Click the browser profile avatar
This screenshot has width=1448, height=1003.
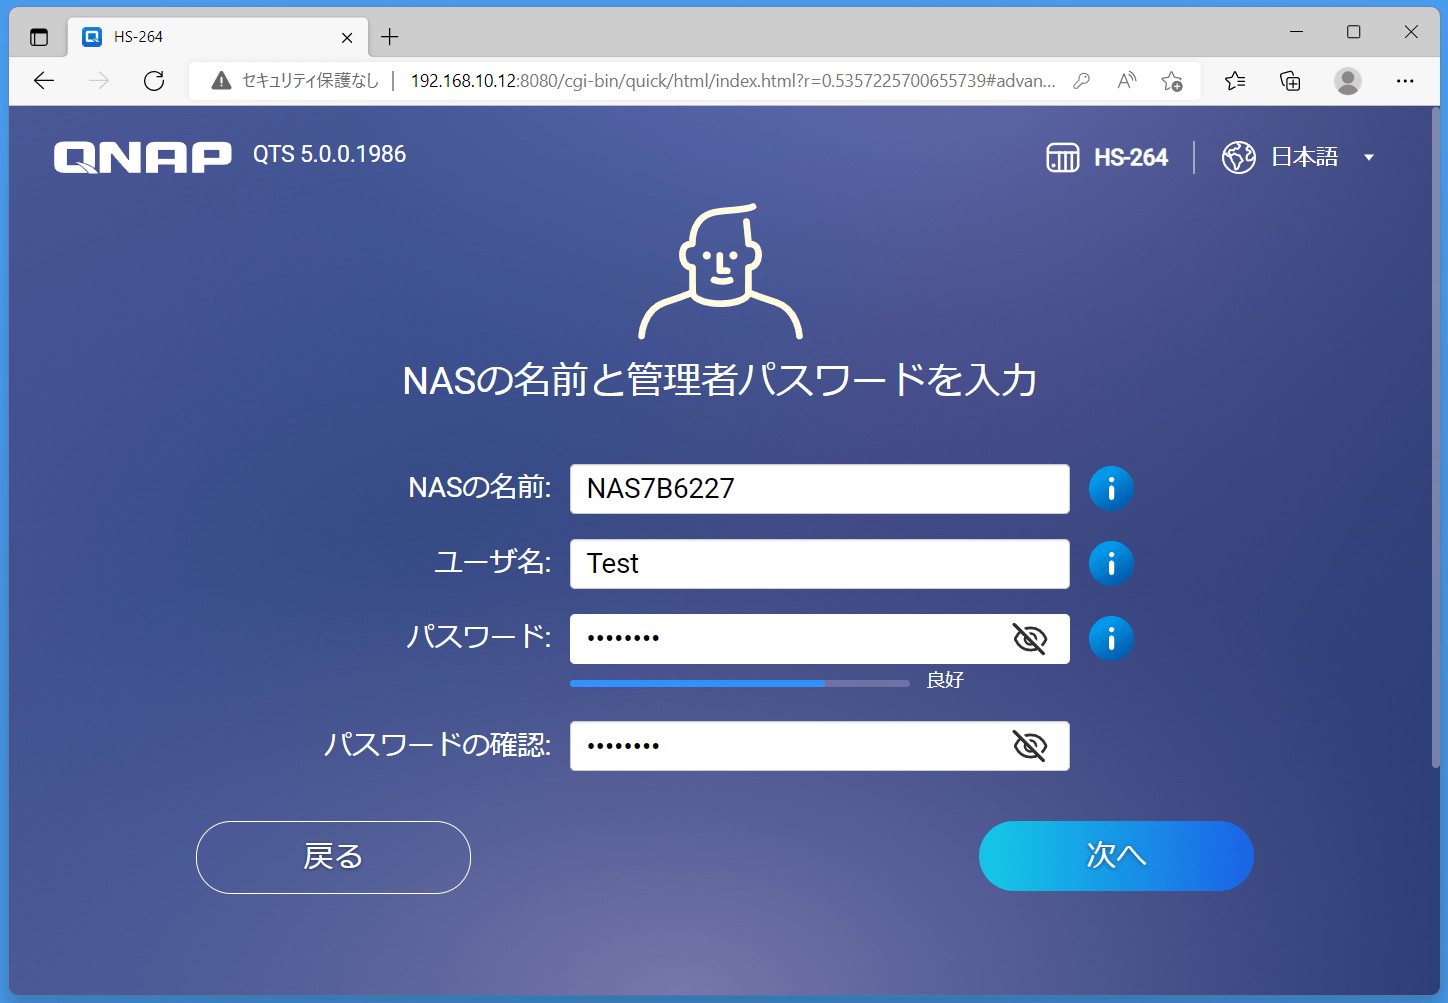1347,81
